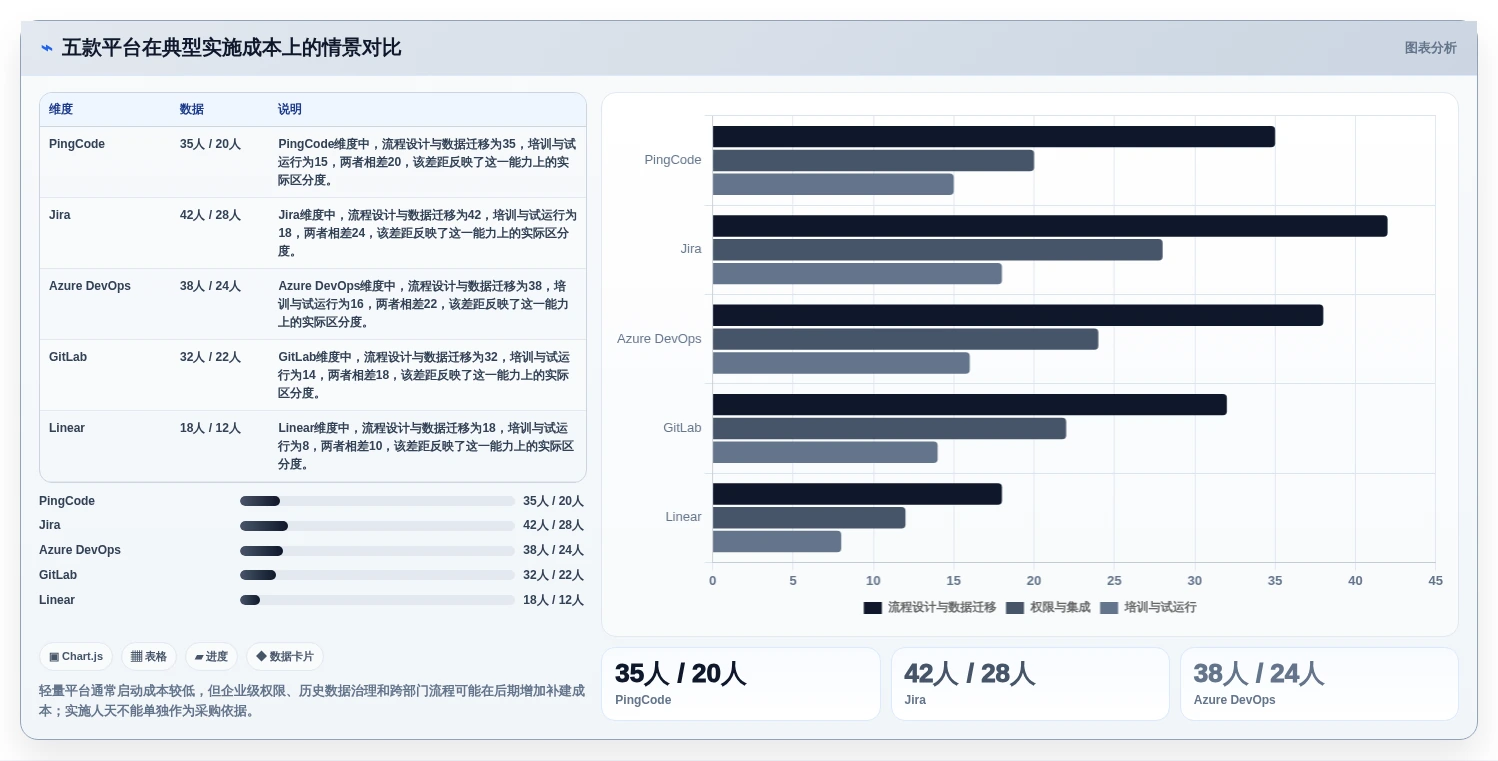
Task: Click the 说明 column header
Action: pyautogui.click(x=290, y=109)
